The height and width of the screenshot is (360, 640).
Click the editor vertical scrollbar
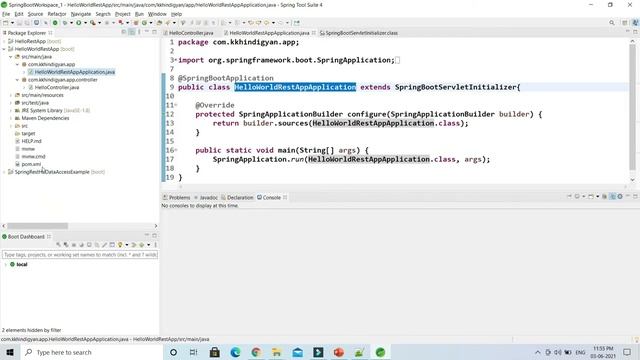click(x=633, y=108)
